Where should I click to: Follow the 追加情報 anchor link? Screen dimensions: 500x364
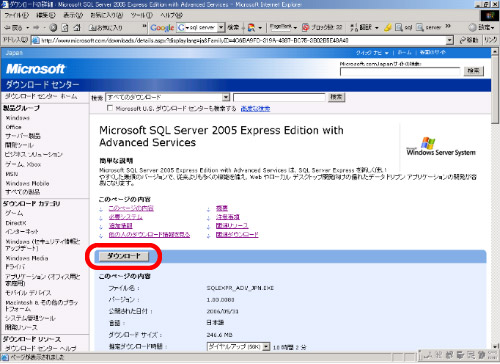click(120, 226)
